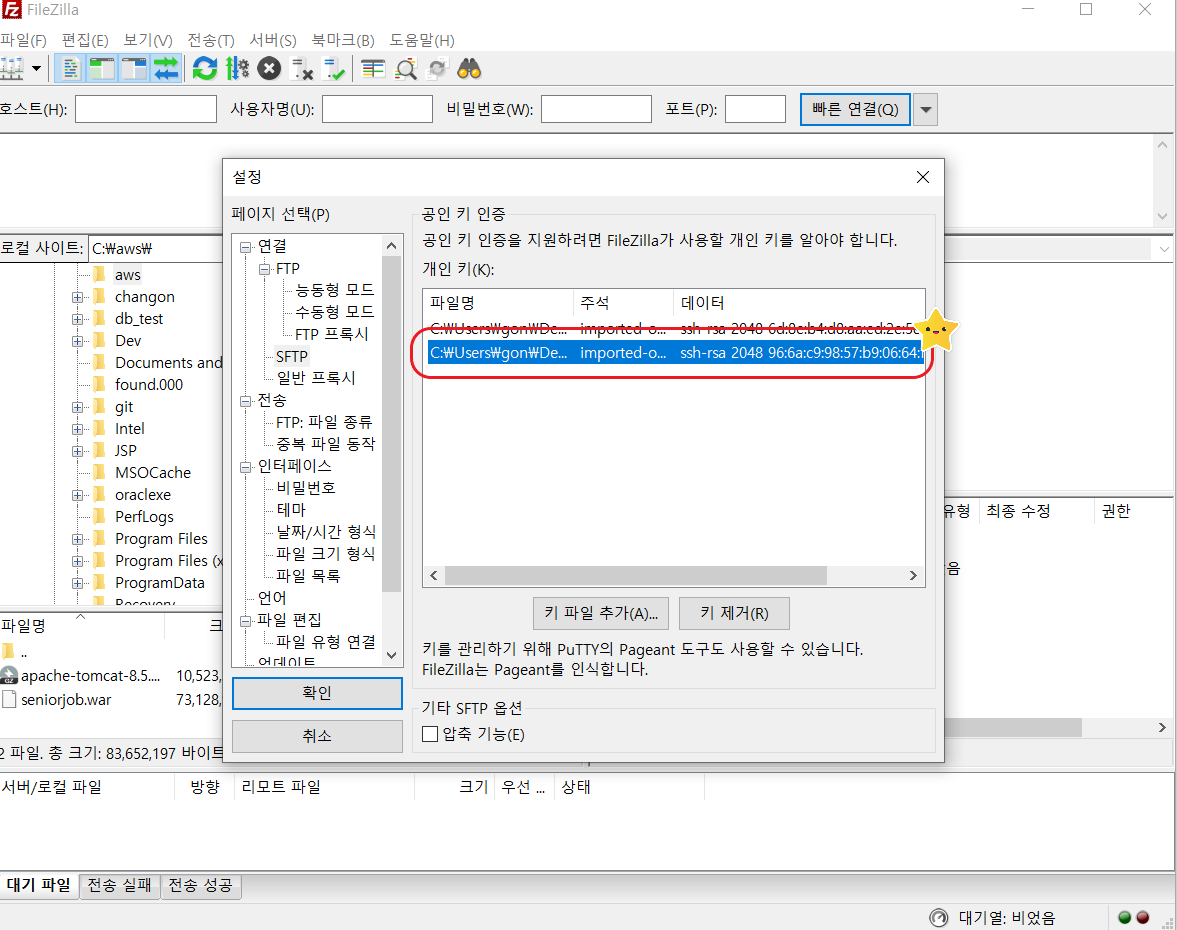
Task: Toggle directory comparison magnifier icon
Action: (406, 69)
